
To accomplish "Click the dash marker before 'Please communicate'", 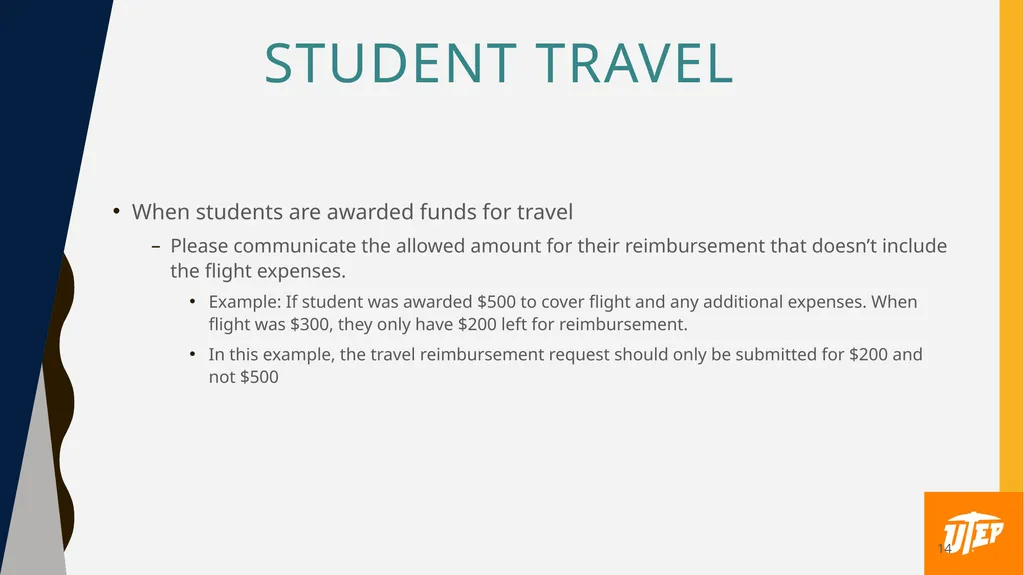I will [155, 247].
